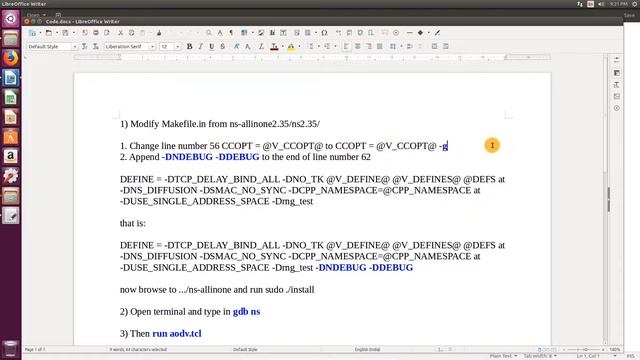Click the Insert Special Character omega icon
The width and height of the screenshot is (640, 360).
coord(324,33)
